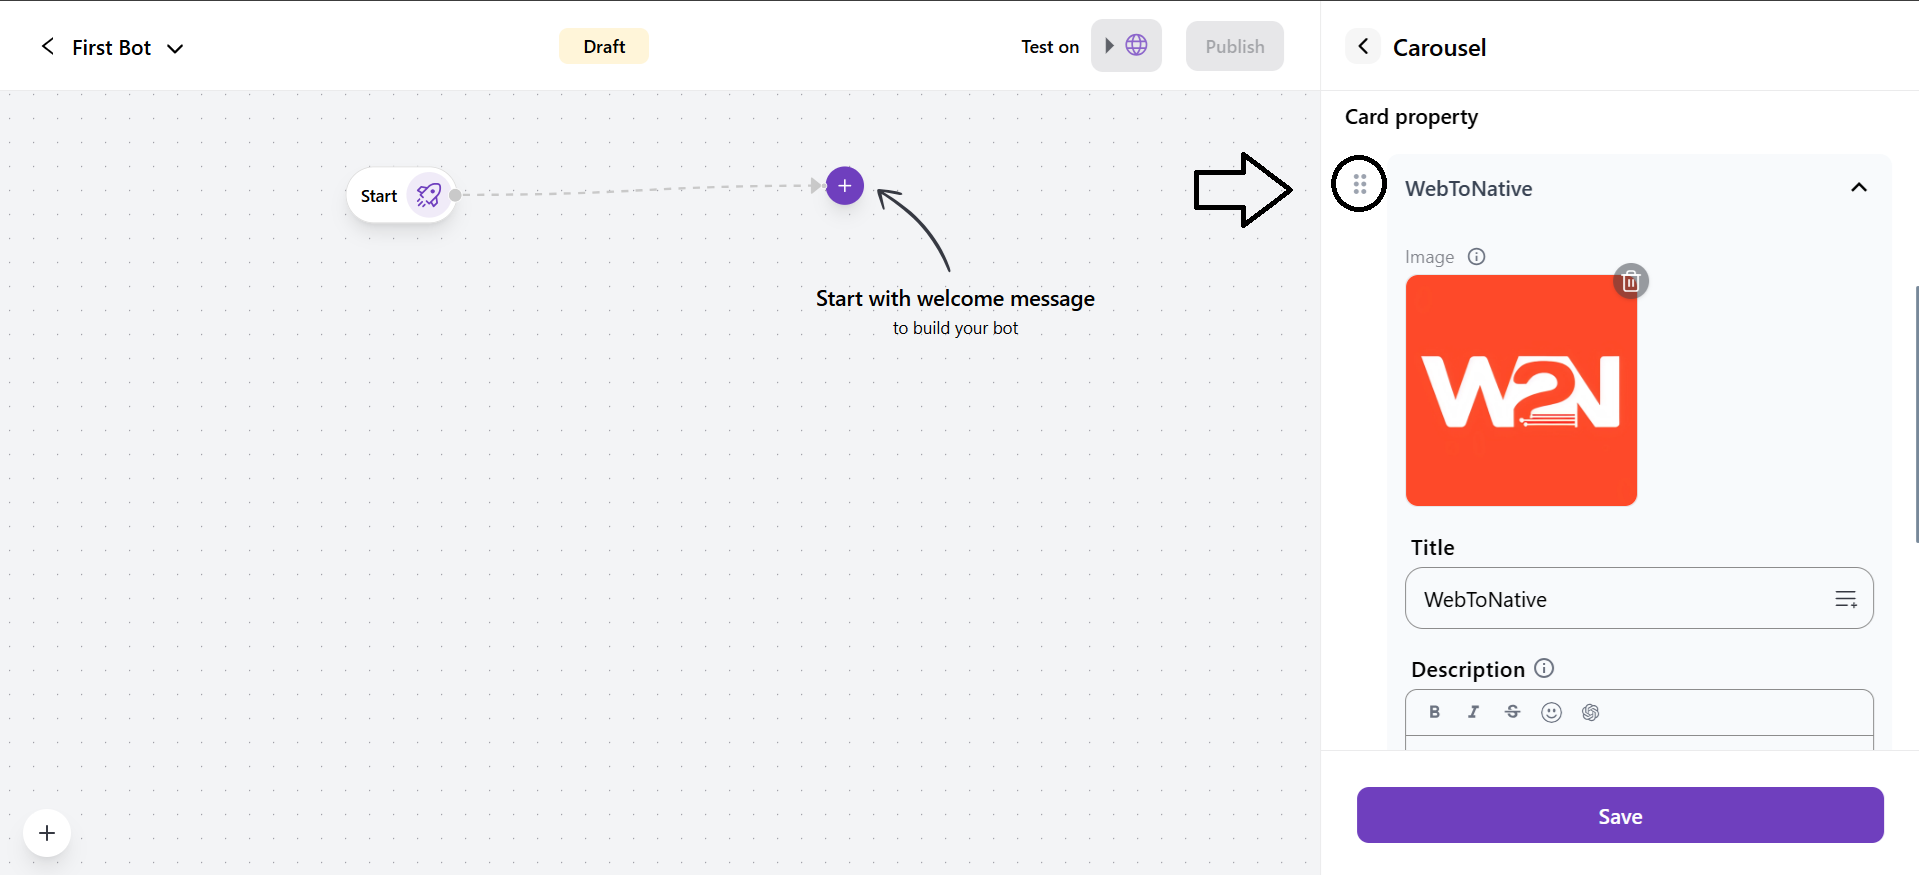Image resolution: width=1919 pixels, height=884 pixels.
Task: Delete the card image with trash icon
Action: (1630, 282)
